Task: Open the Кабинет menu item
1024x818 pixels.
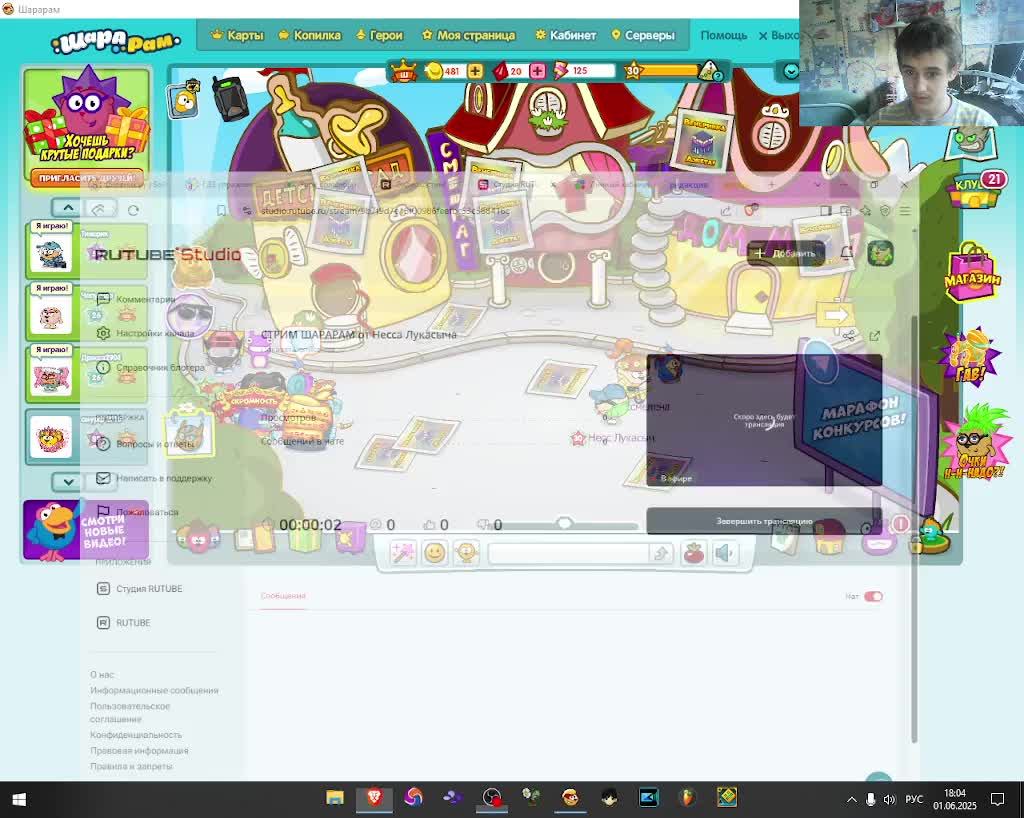Action: (x=566, y=35)
